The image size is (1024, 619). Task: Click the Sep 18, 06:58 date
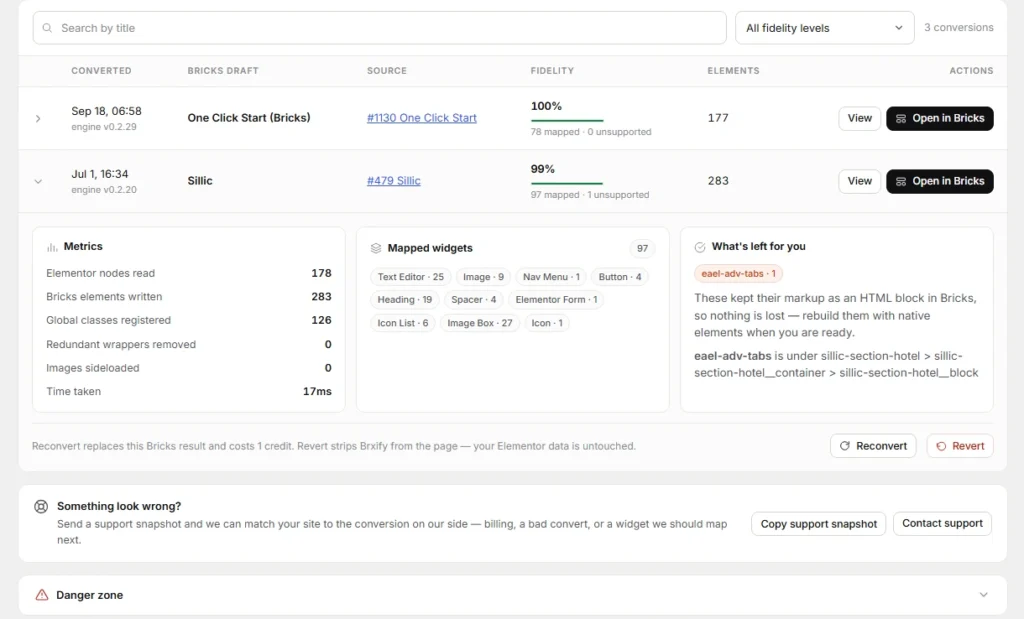(x=106, y=111)
